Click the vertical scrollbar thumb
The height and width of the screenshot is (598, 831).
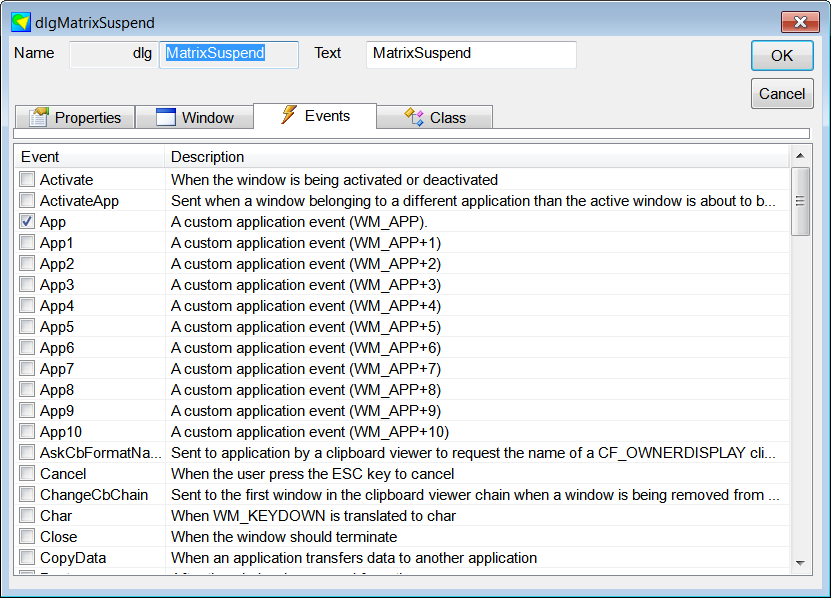point(800,201)
